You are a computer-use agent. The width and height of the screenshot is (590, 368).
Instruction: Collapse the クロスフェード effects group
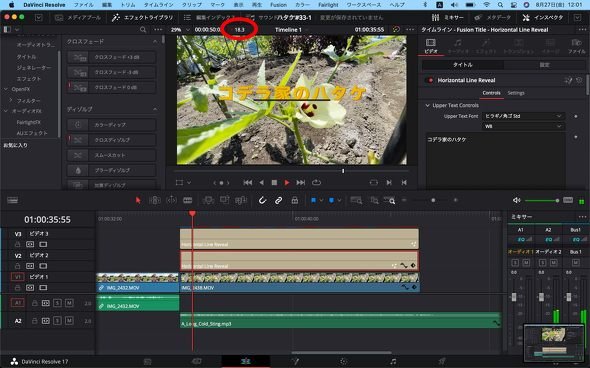155,41
